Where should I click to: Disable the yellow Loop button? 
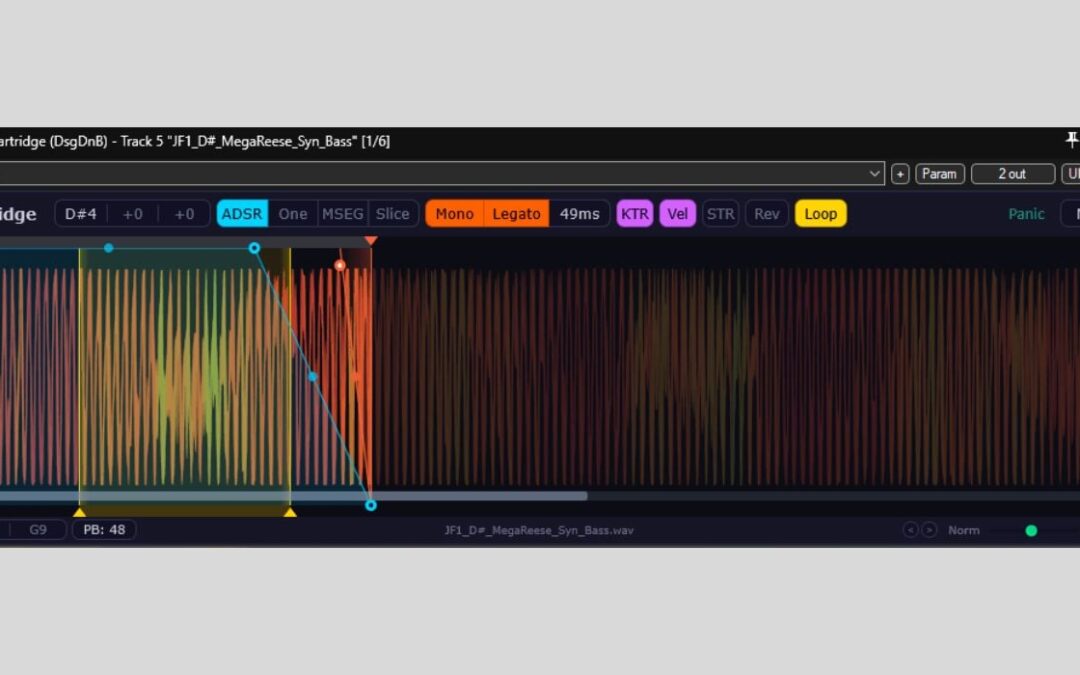click(820, 214)
